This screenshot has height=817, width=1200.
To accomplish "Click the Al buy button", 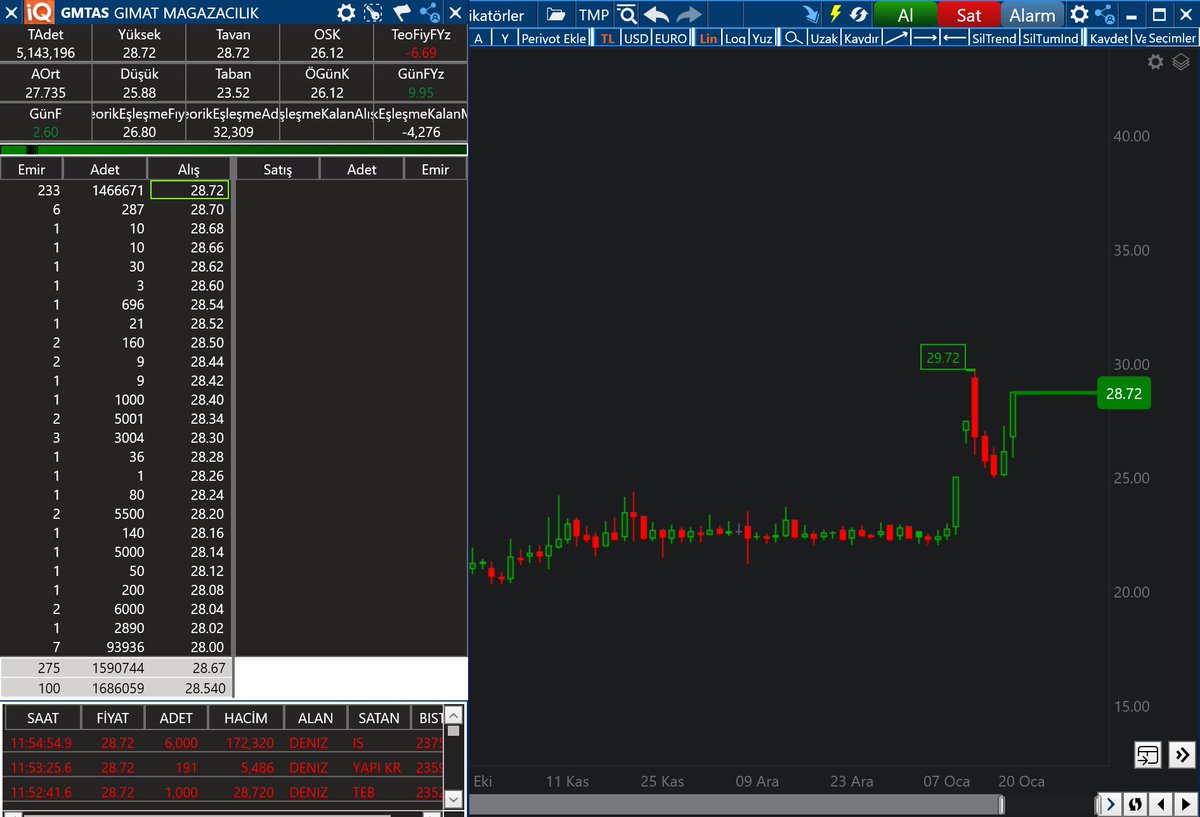I will tap(905, 15).
